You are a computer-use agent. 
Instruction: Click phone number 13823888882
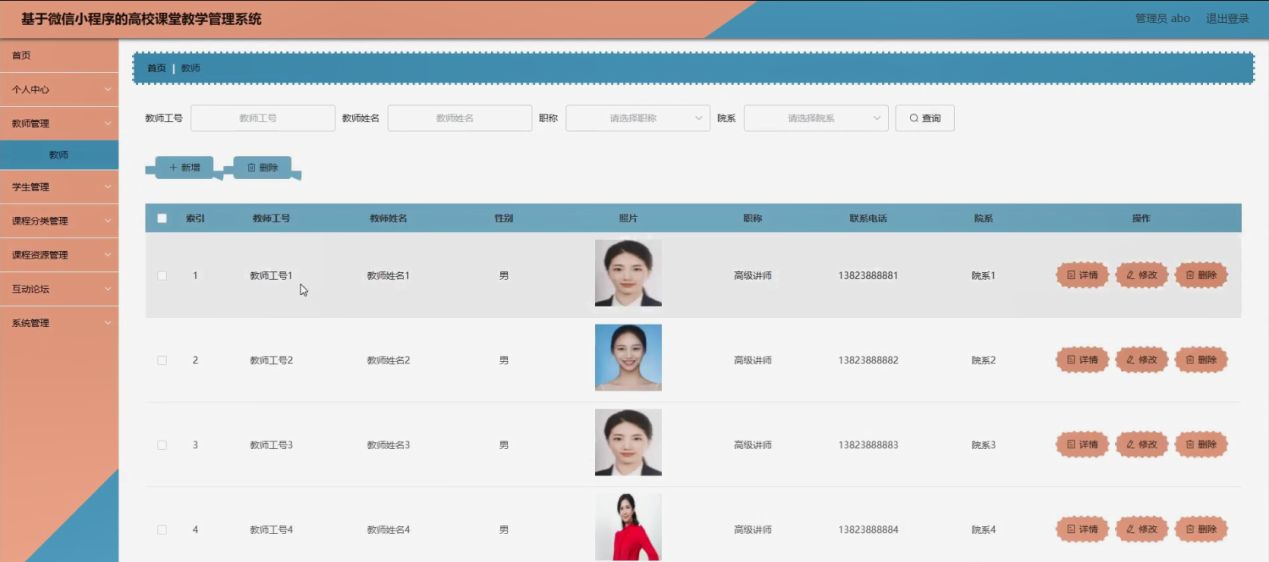[x=868, y=360]
